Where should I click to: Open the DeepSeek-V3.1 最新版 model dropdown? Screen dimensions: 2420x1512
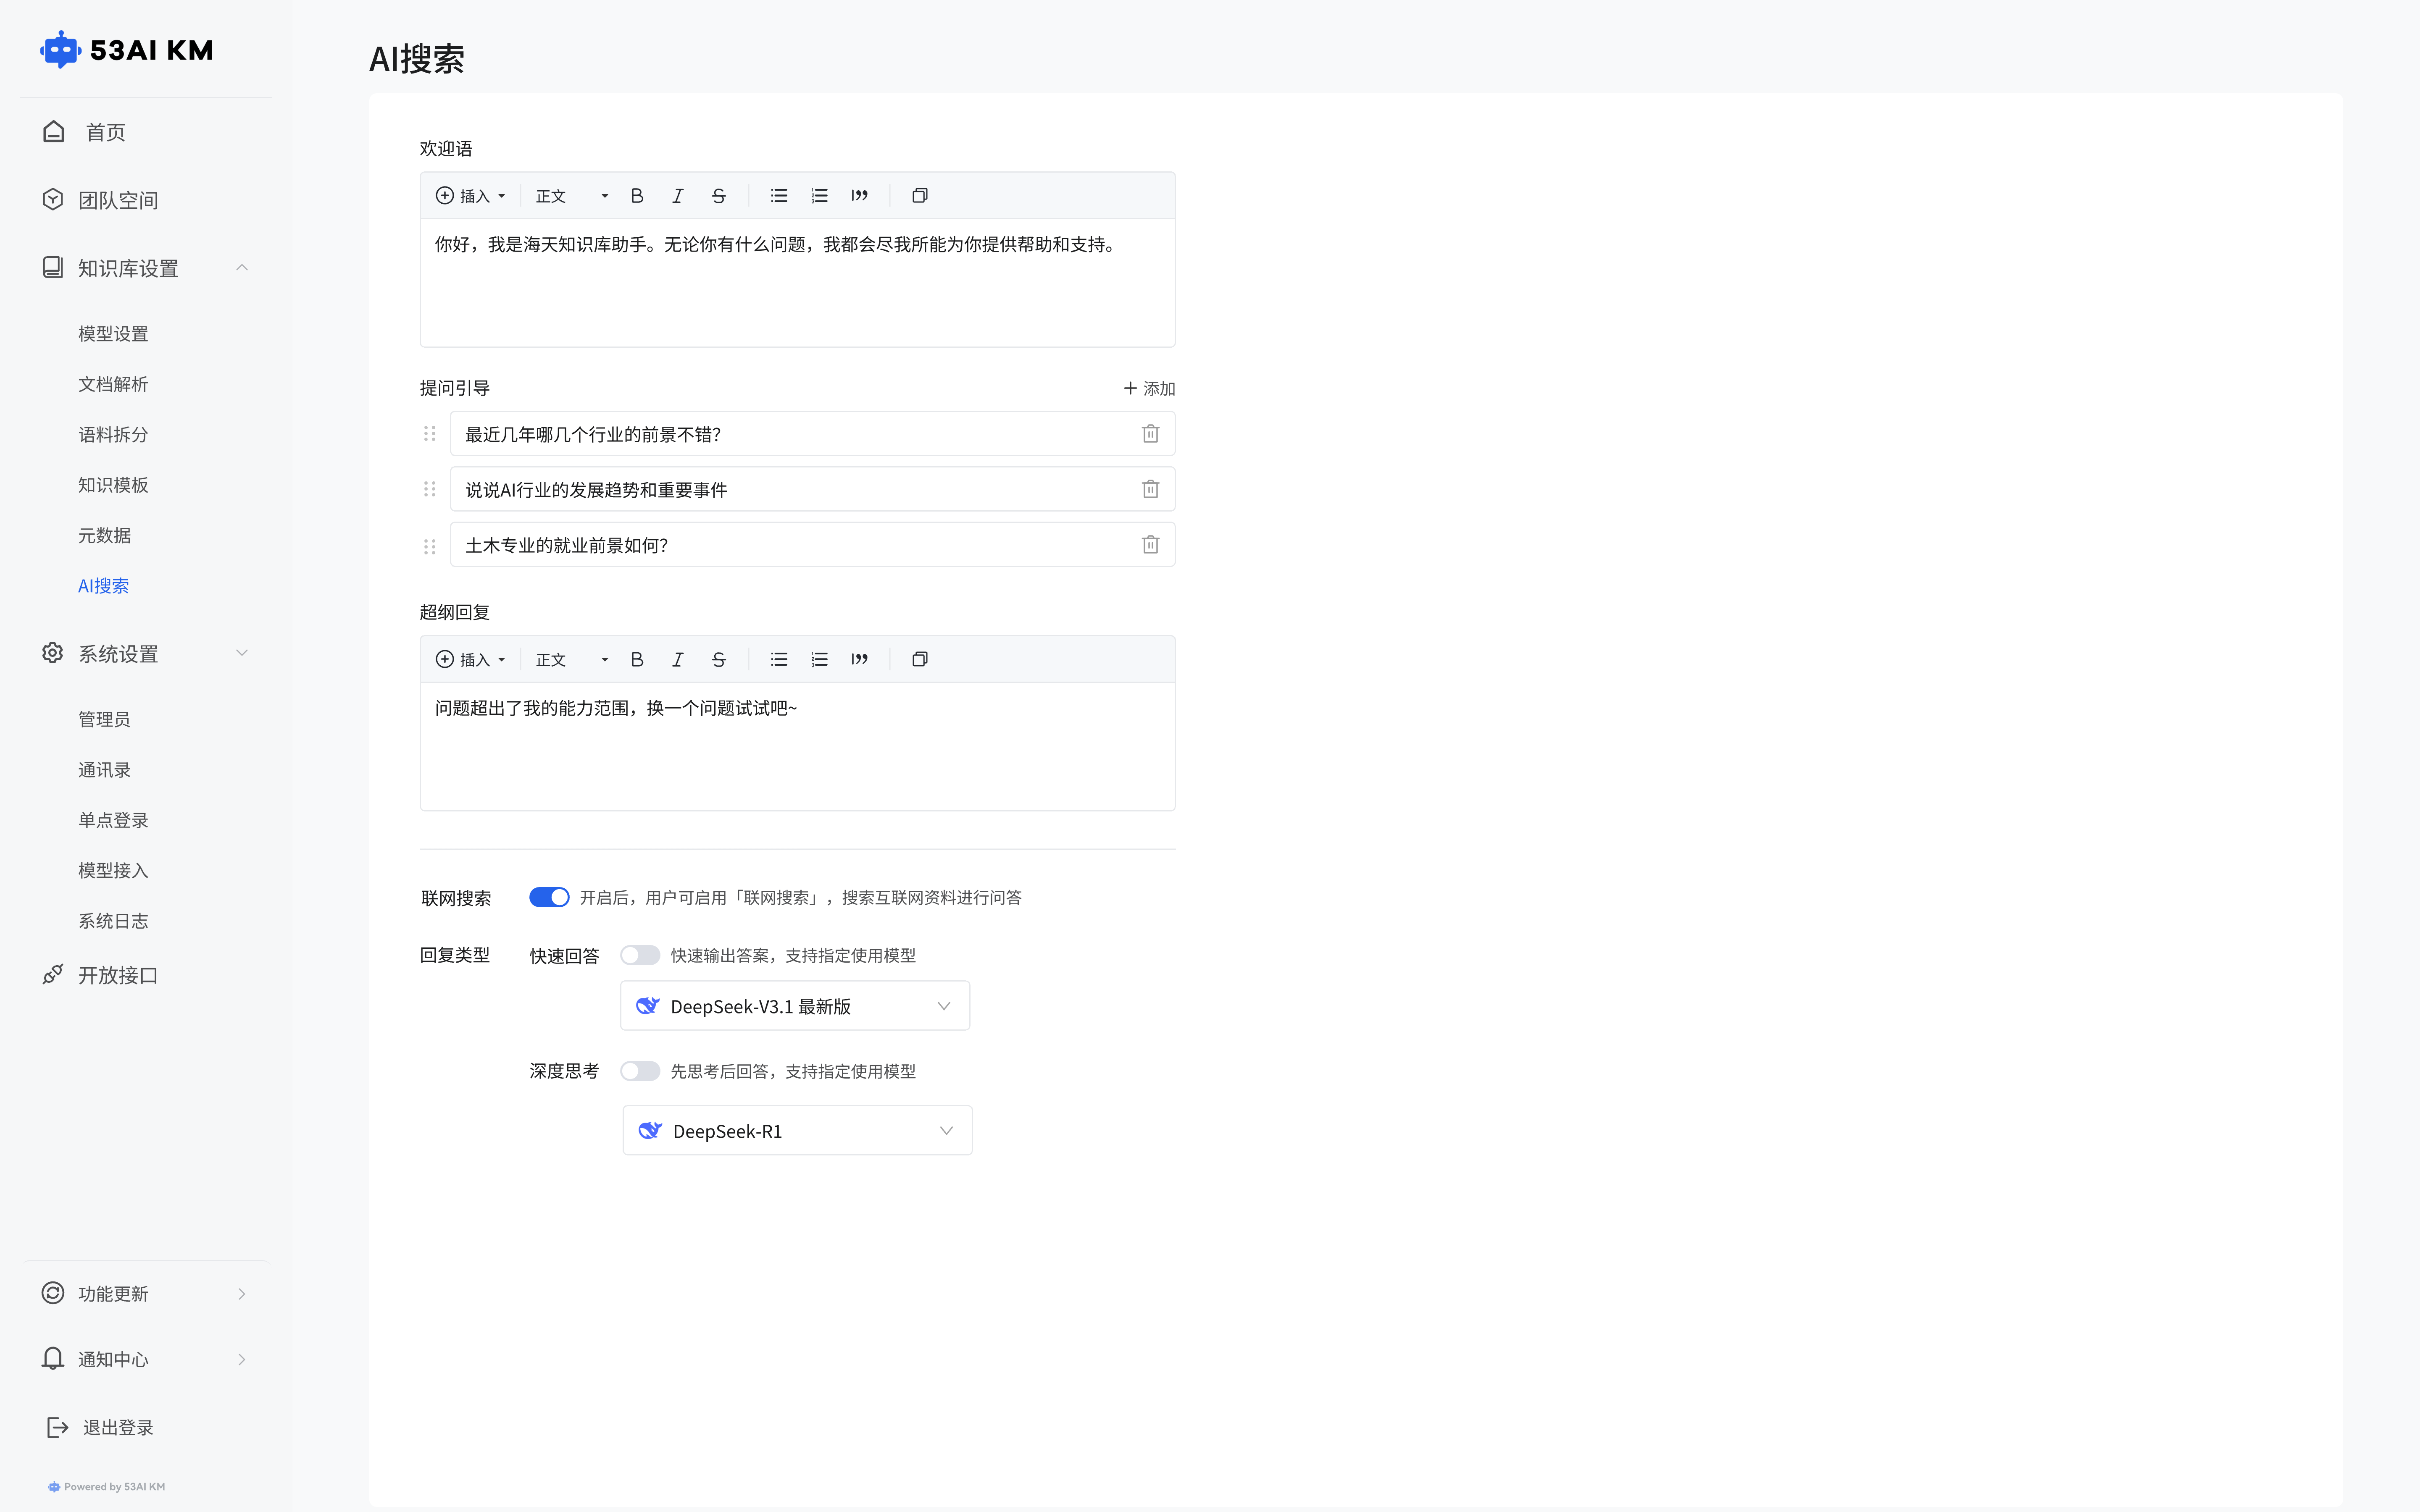(x=795, y=1006)
